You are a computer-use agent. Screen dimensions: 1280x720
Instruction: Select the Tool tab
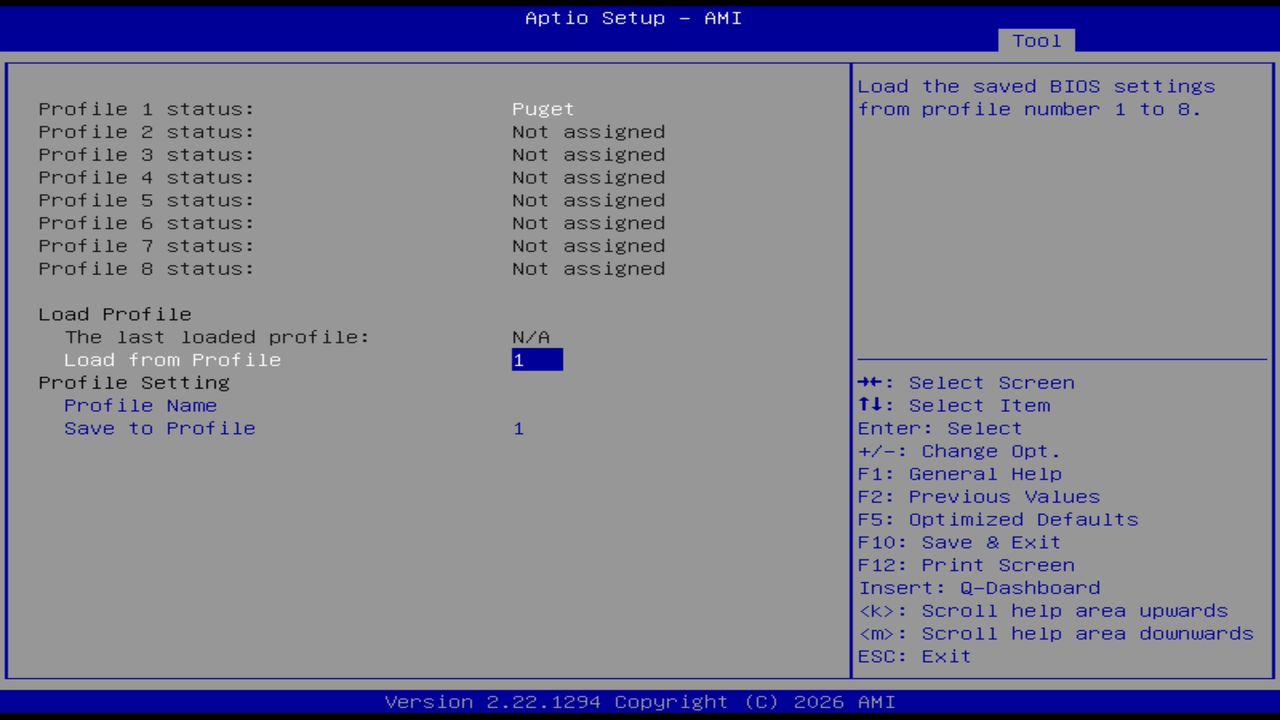point(1036,40)
